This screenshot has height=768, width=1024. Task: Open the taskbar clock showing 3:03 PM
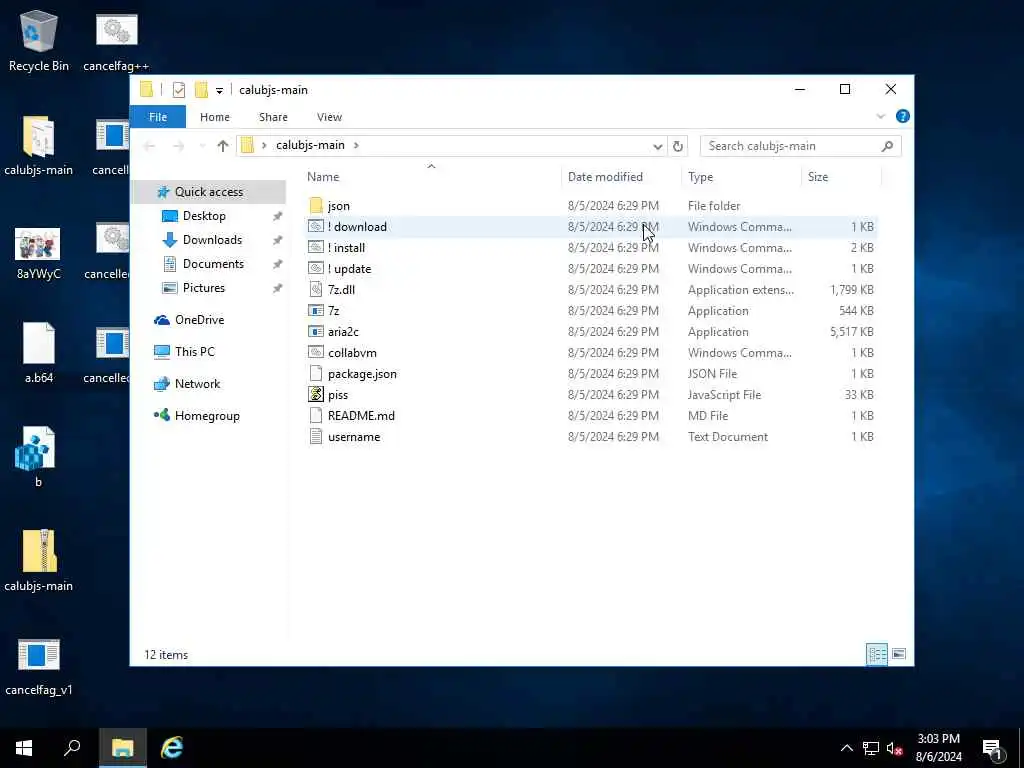point(938,748)
